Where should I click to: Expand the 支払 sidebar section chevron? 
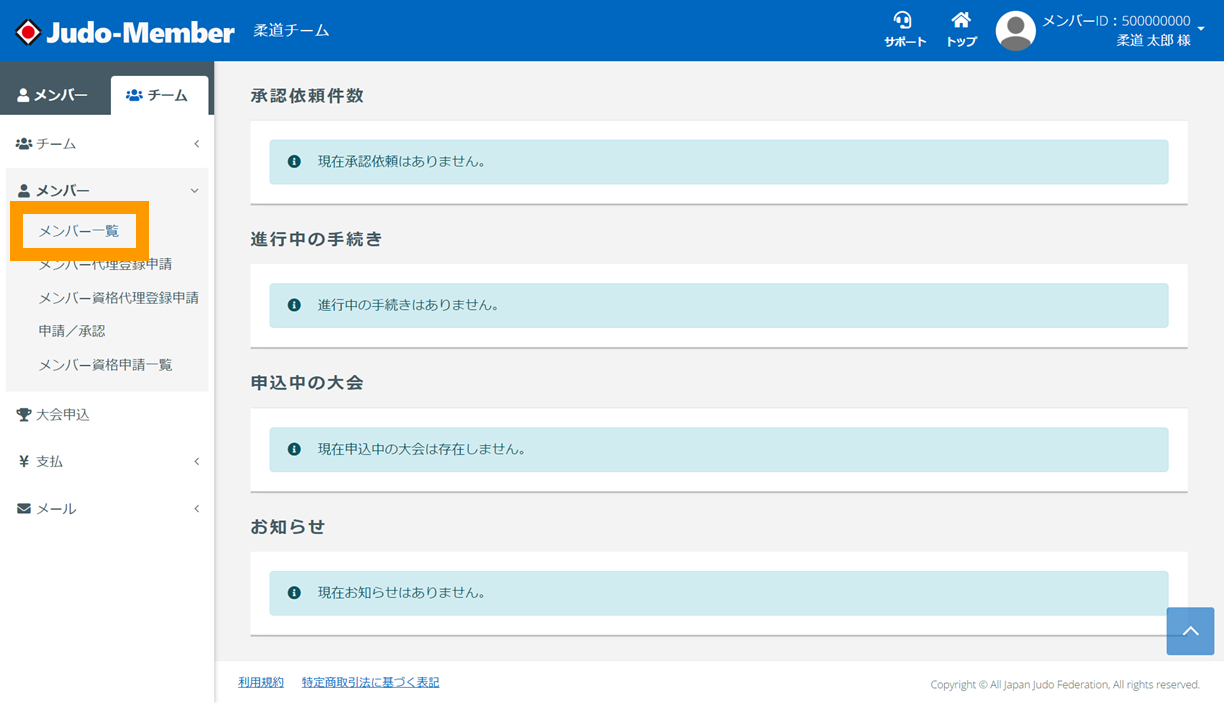coord(197,461)
